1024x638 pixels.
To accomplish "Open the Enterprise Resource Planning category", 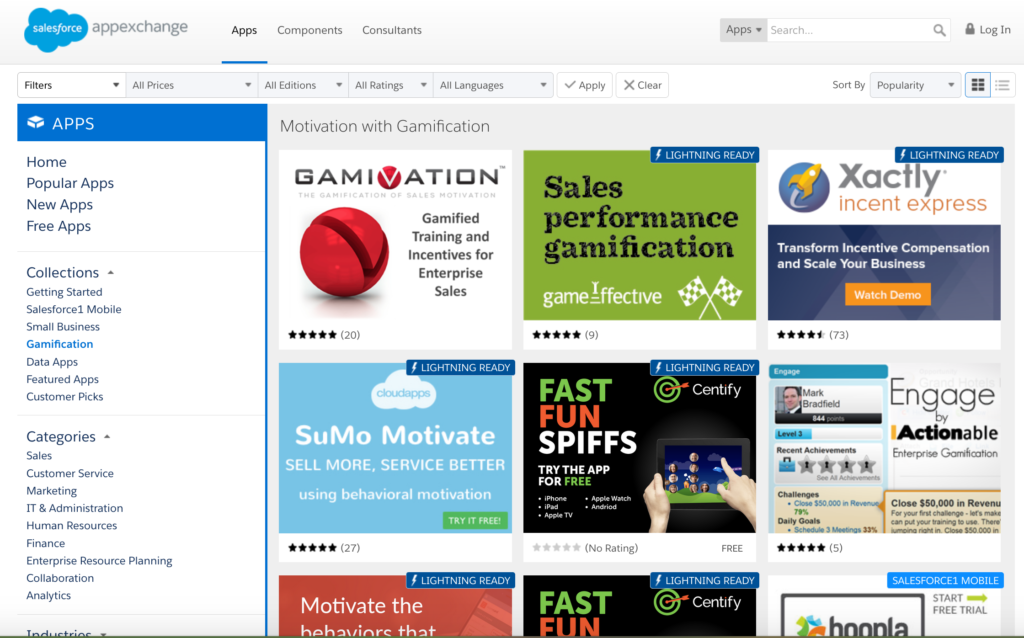I will point(99,561).
